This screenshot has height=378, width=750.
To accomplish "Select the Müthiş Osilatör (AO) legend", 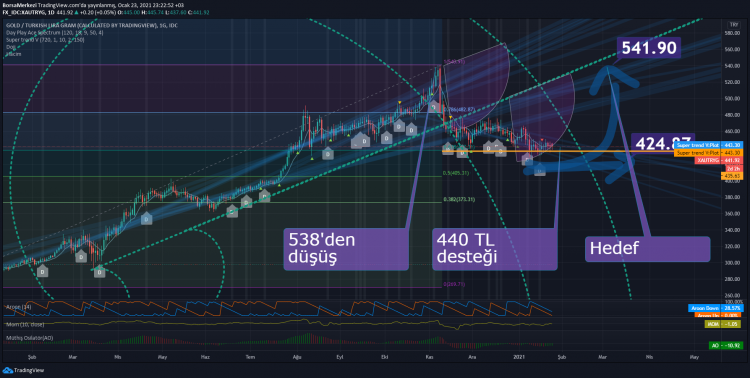I will 29,338.
